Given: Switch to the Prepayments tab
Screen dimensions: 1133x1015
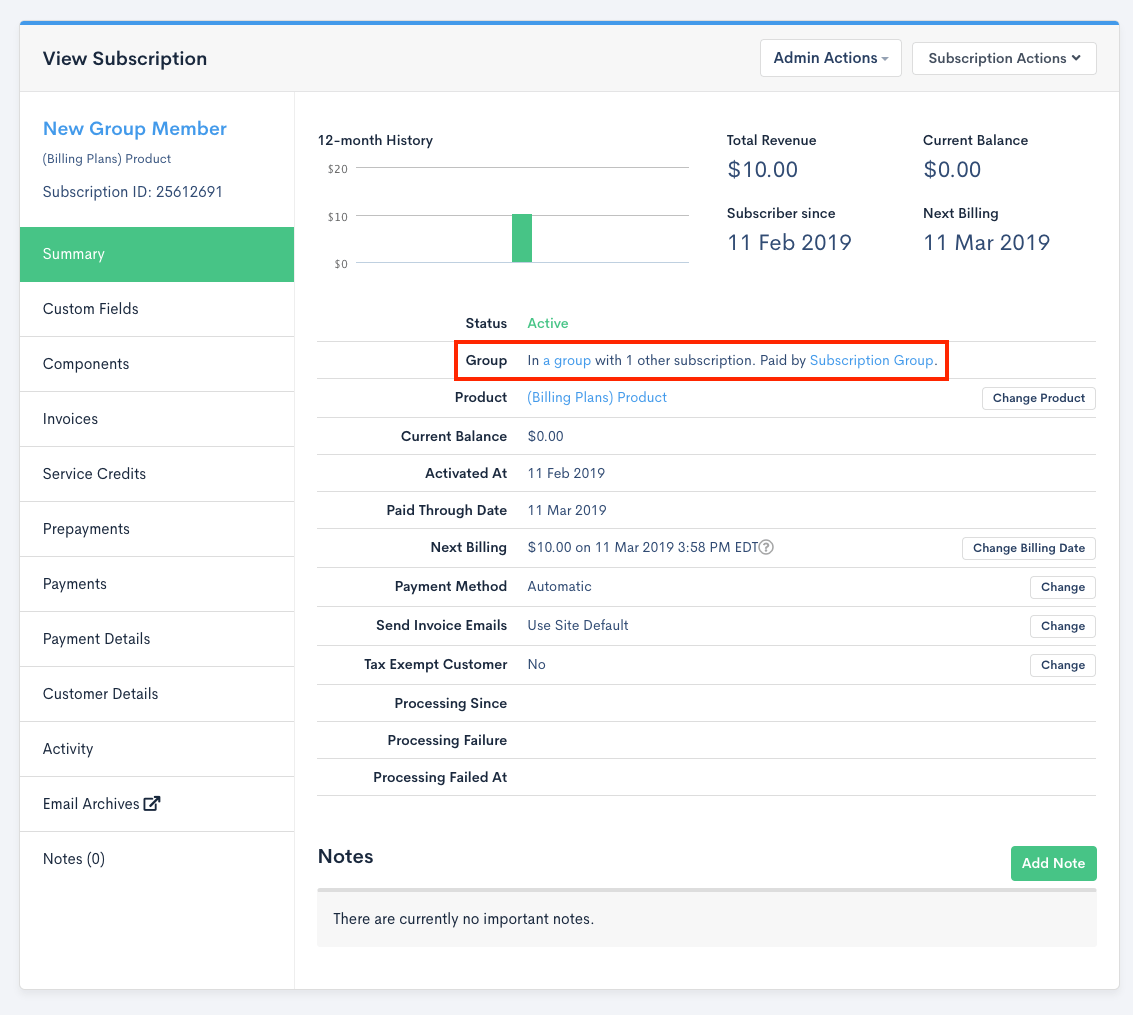Looking at the screenshot, I should tap(86, 529).
